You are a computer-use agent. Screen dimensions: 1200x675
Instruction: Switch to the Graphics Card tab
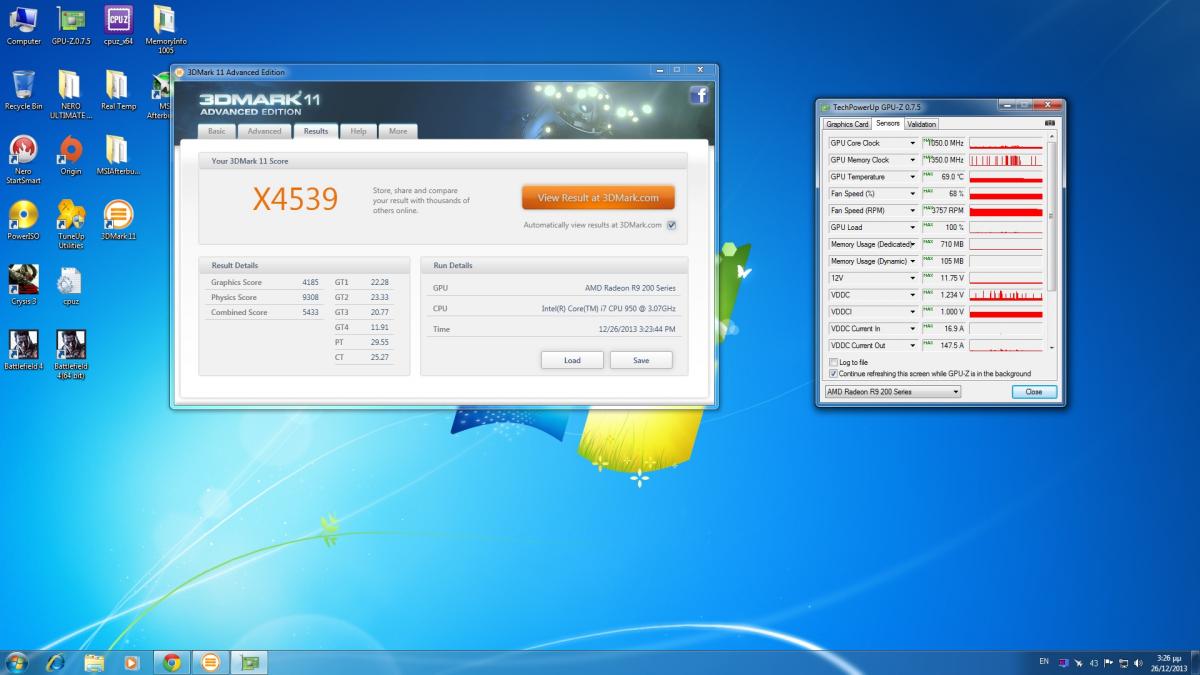tap(846, 124)
